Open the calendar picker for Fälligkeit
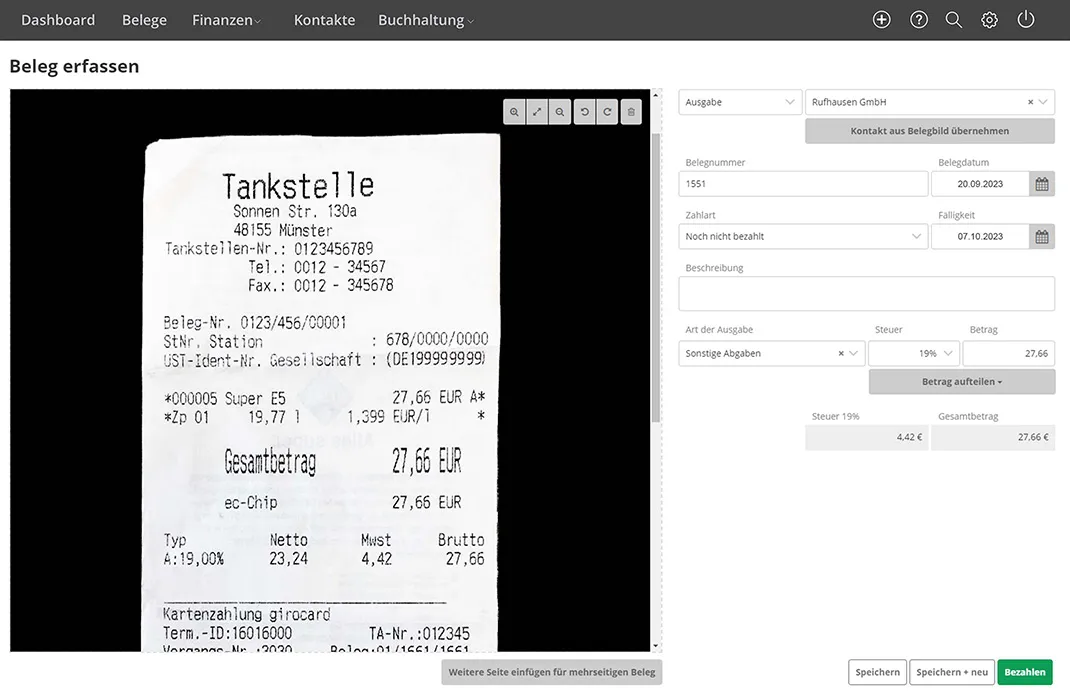 coord(1042,237)
